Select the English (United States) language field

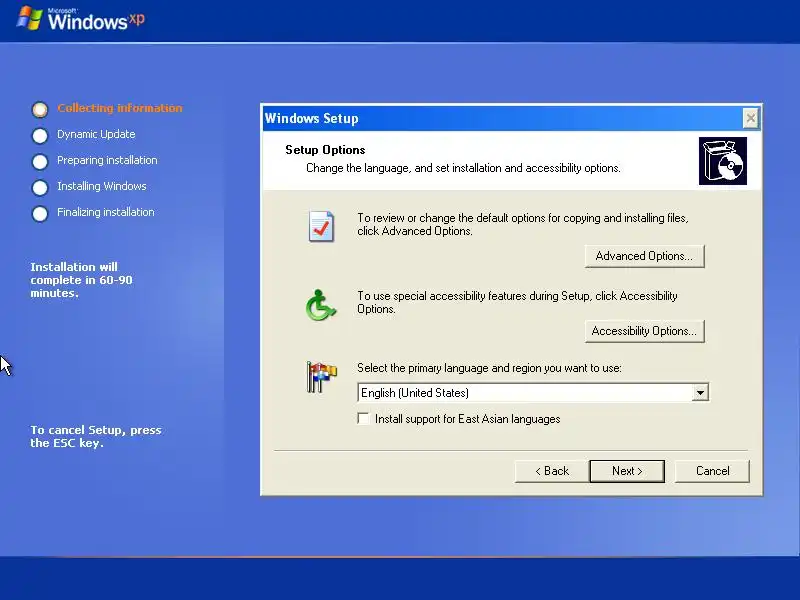533,392
